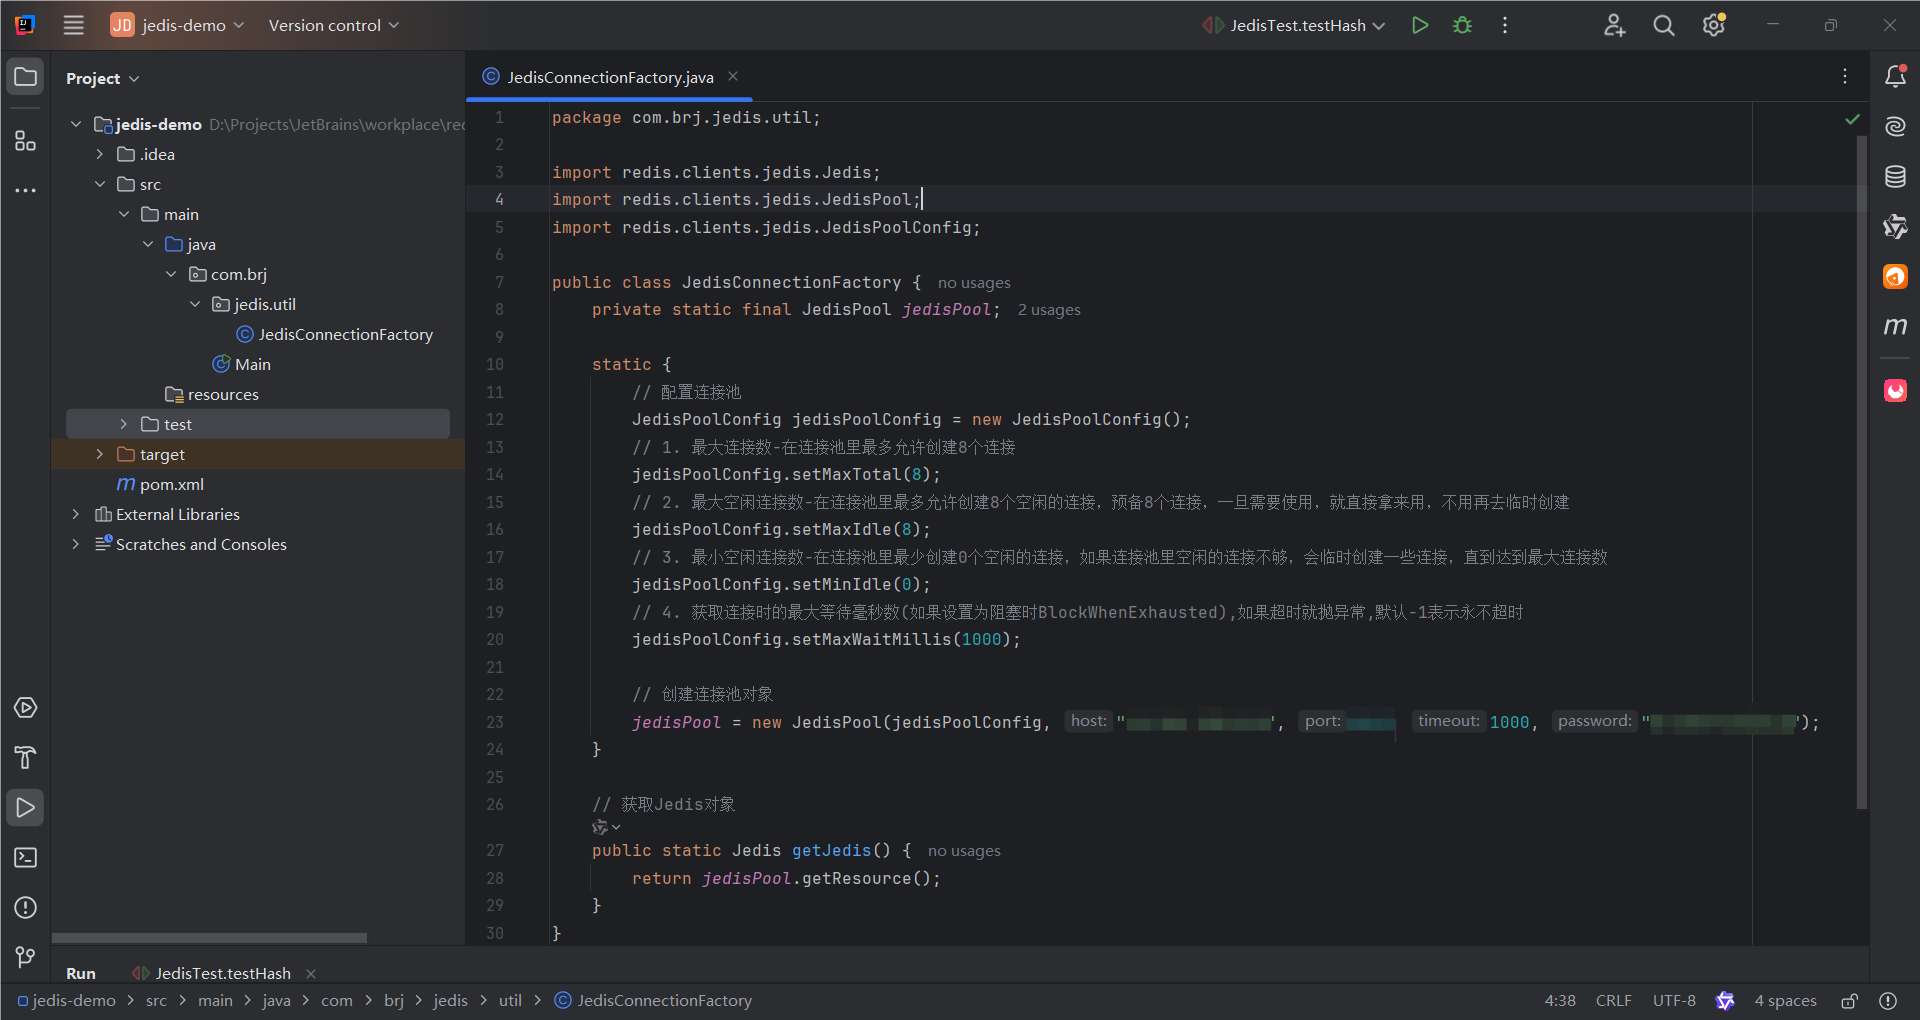Image resolution: width=1920 pixels, height=1020 pixels.
Task: Open the Database tool window
Action: 1896,176
